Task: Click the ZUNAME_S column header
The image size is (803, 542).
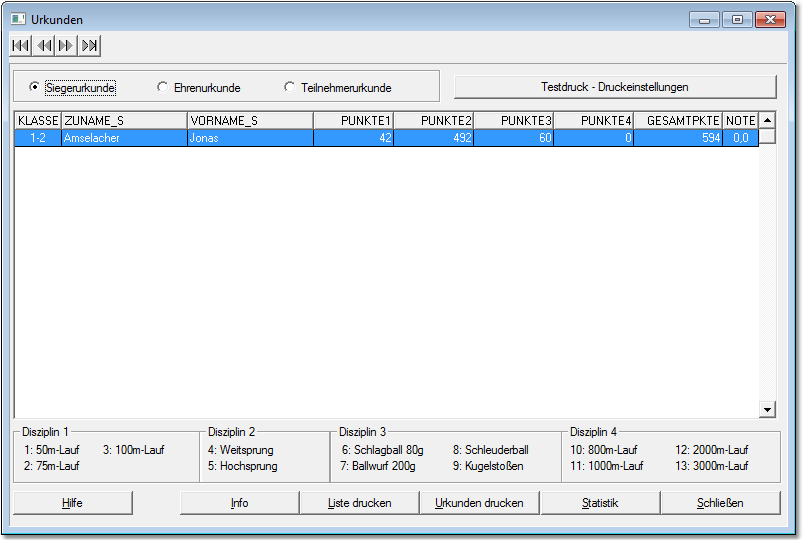Action: (124, 120)
